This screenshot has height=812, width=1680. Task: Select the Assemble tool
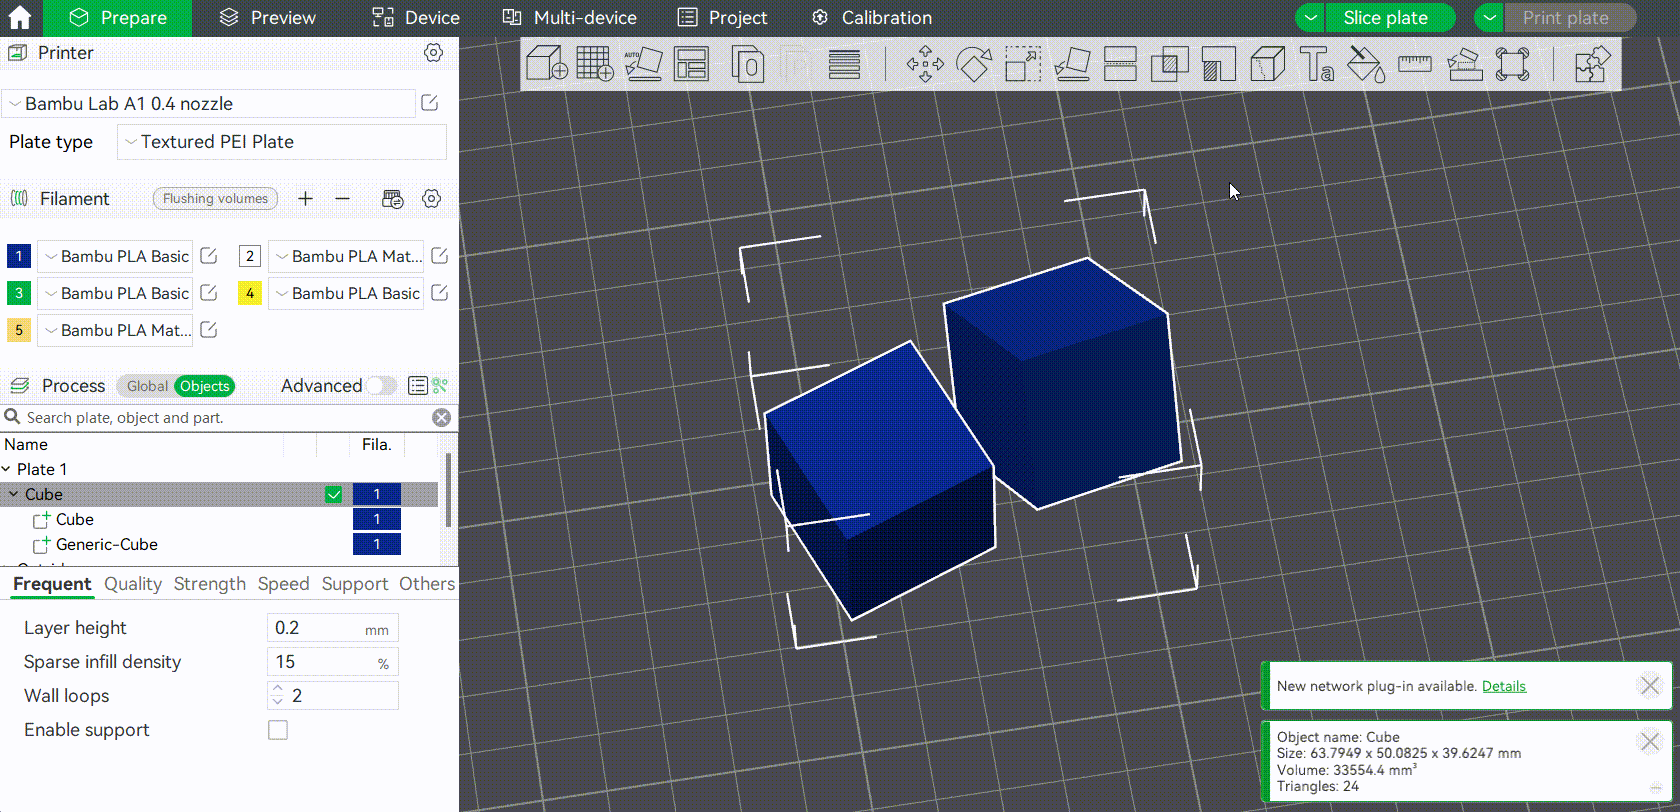tap(1464, 64)
